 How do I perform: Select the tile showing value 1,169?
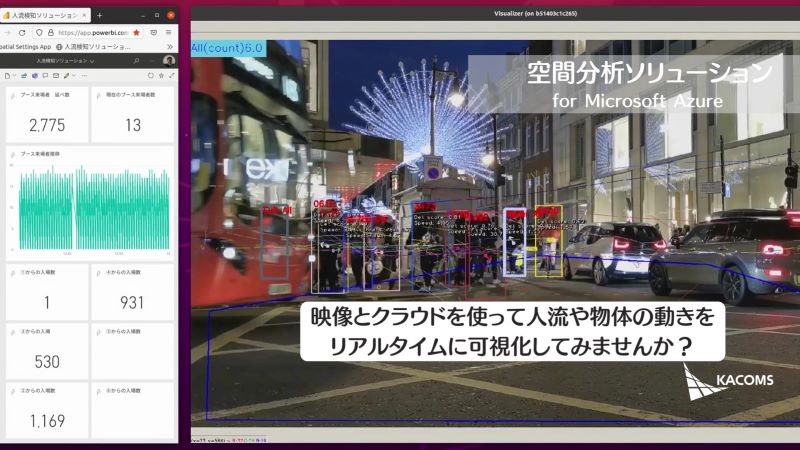(47, 410)
